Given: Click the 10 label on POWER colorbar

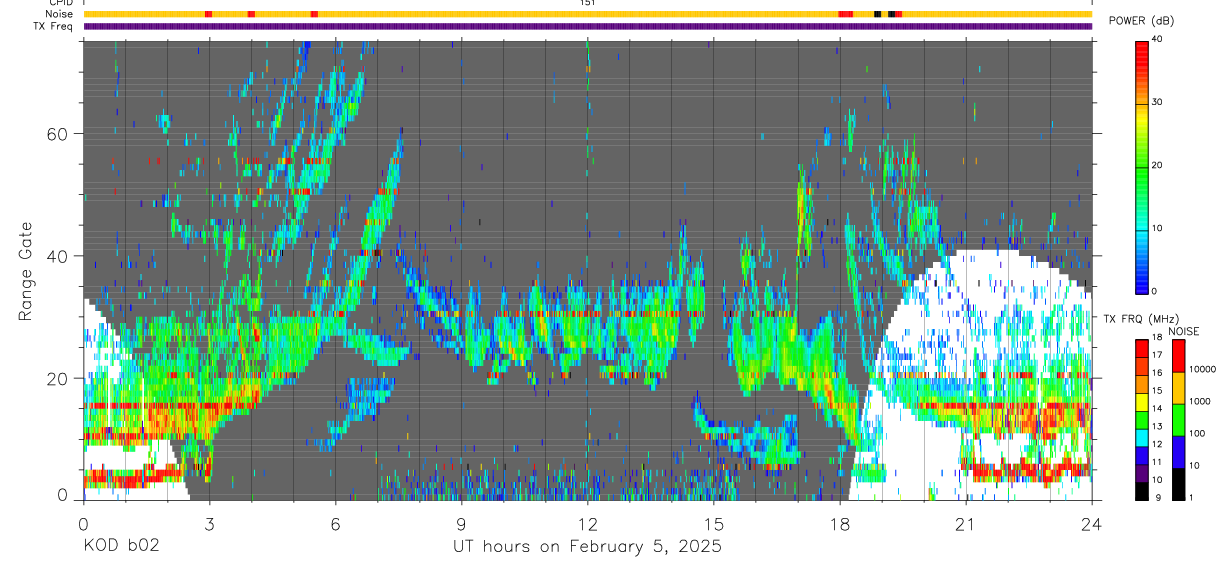Looking at the screenshot, I should [x=1156, y=228].
